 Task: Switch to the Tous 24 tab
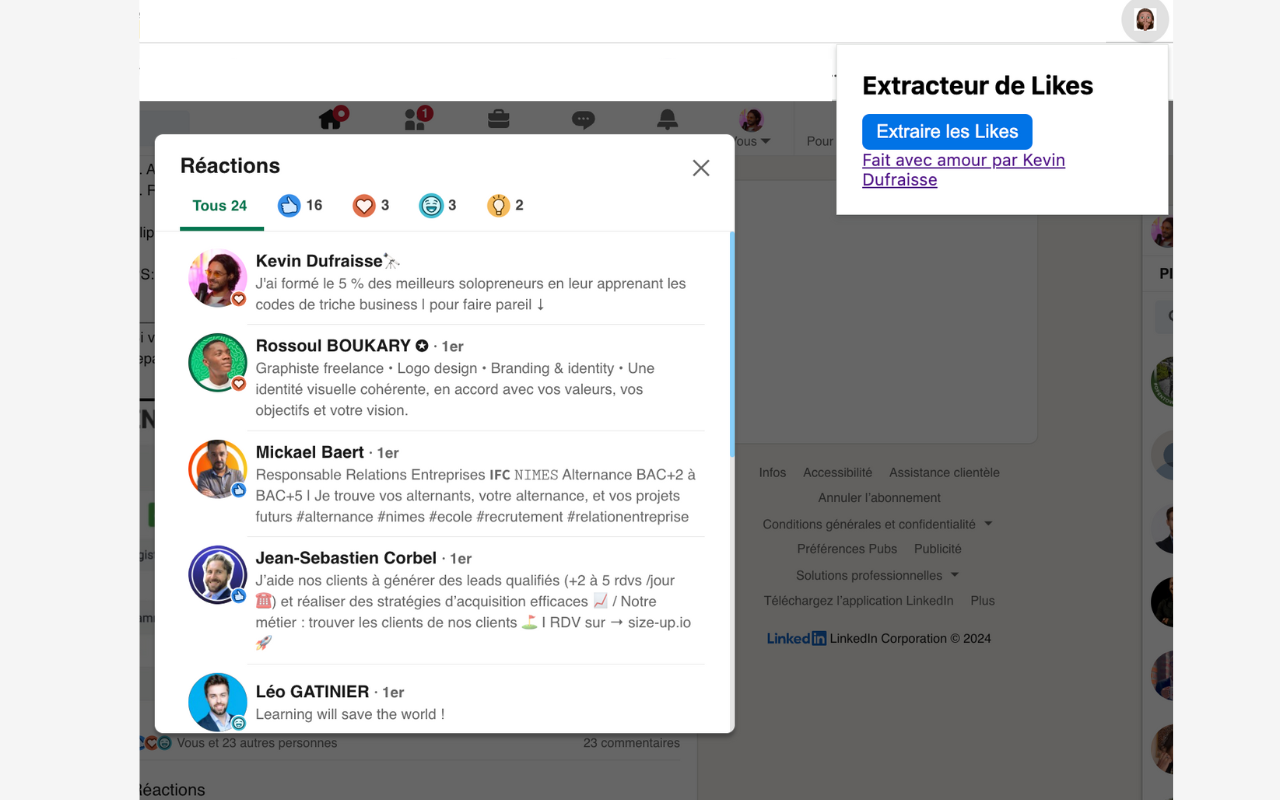221,205
